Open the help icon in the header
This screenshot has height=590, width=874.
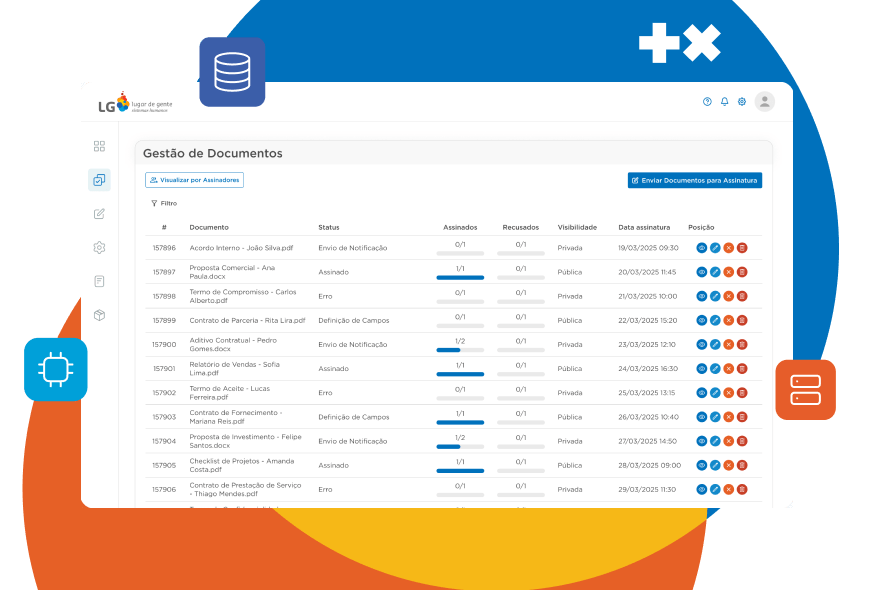click(x=707, y=102)
